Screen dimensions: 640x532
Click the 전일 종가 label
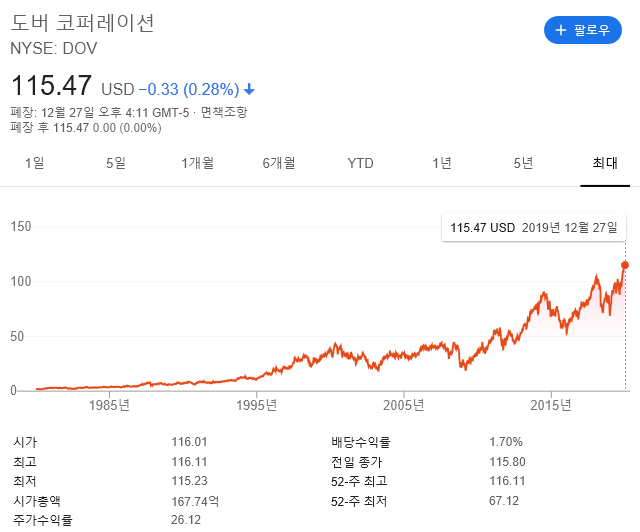click(357, 462)
